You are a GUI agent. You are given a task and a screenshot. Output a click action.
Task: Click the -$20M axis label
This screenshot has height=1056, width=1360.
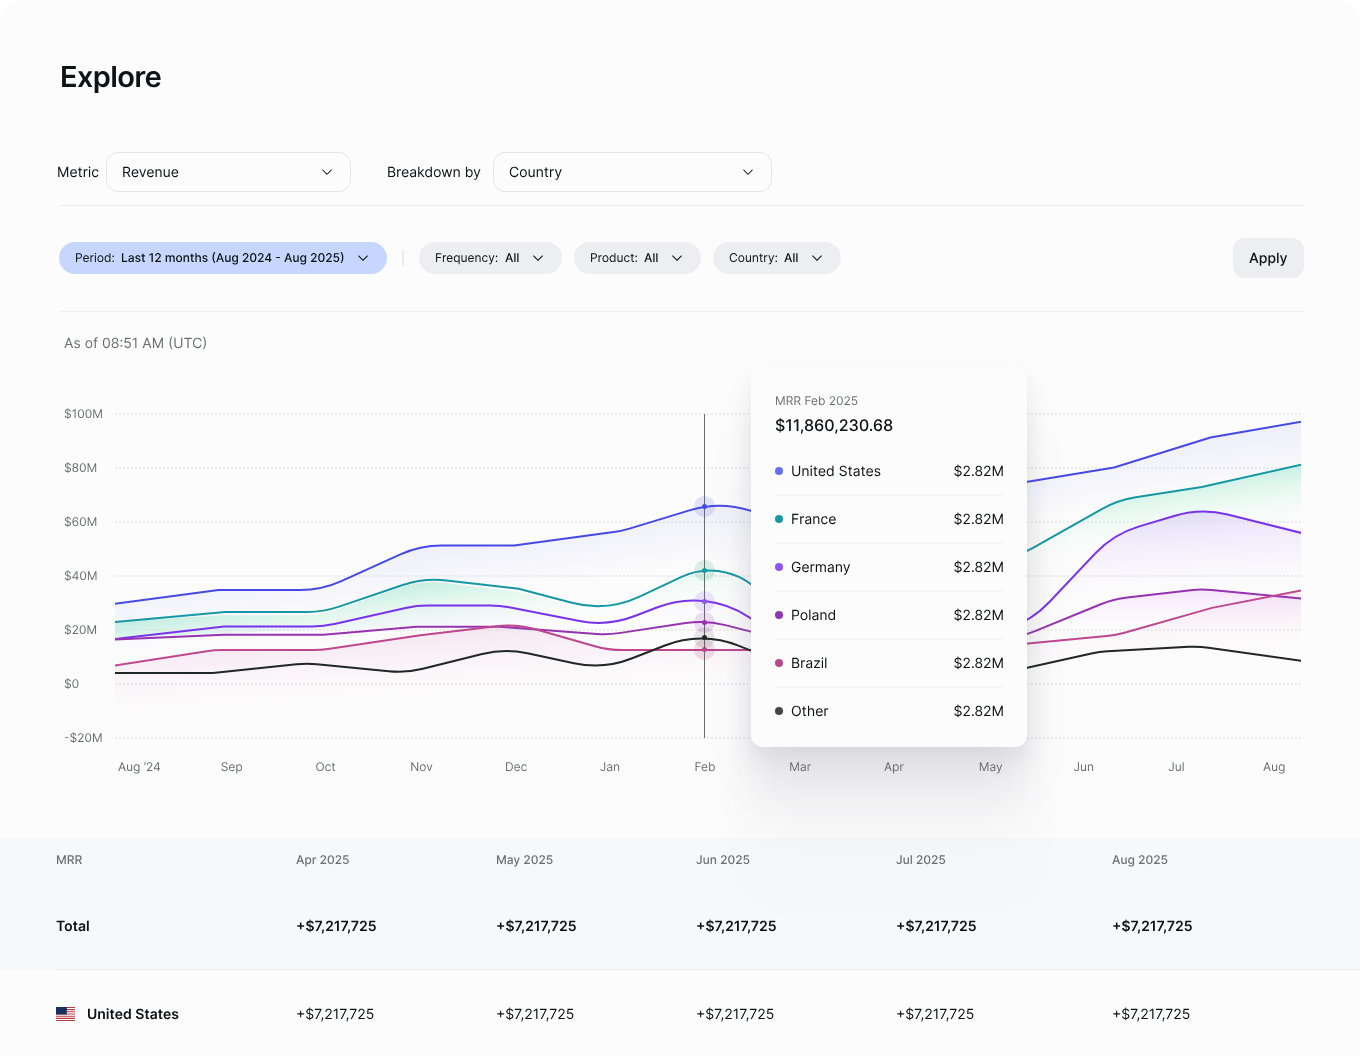click(84, 738)
